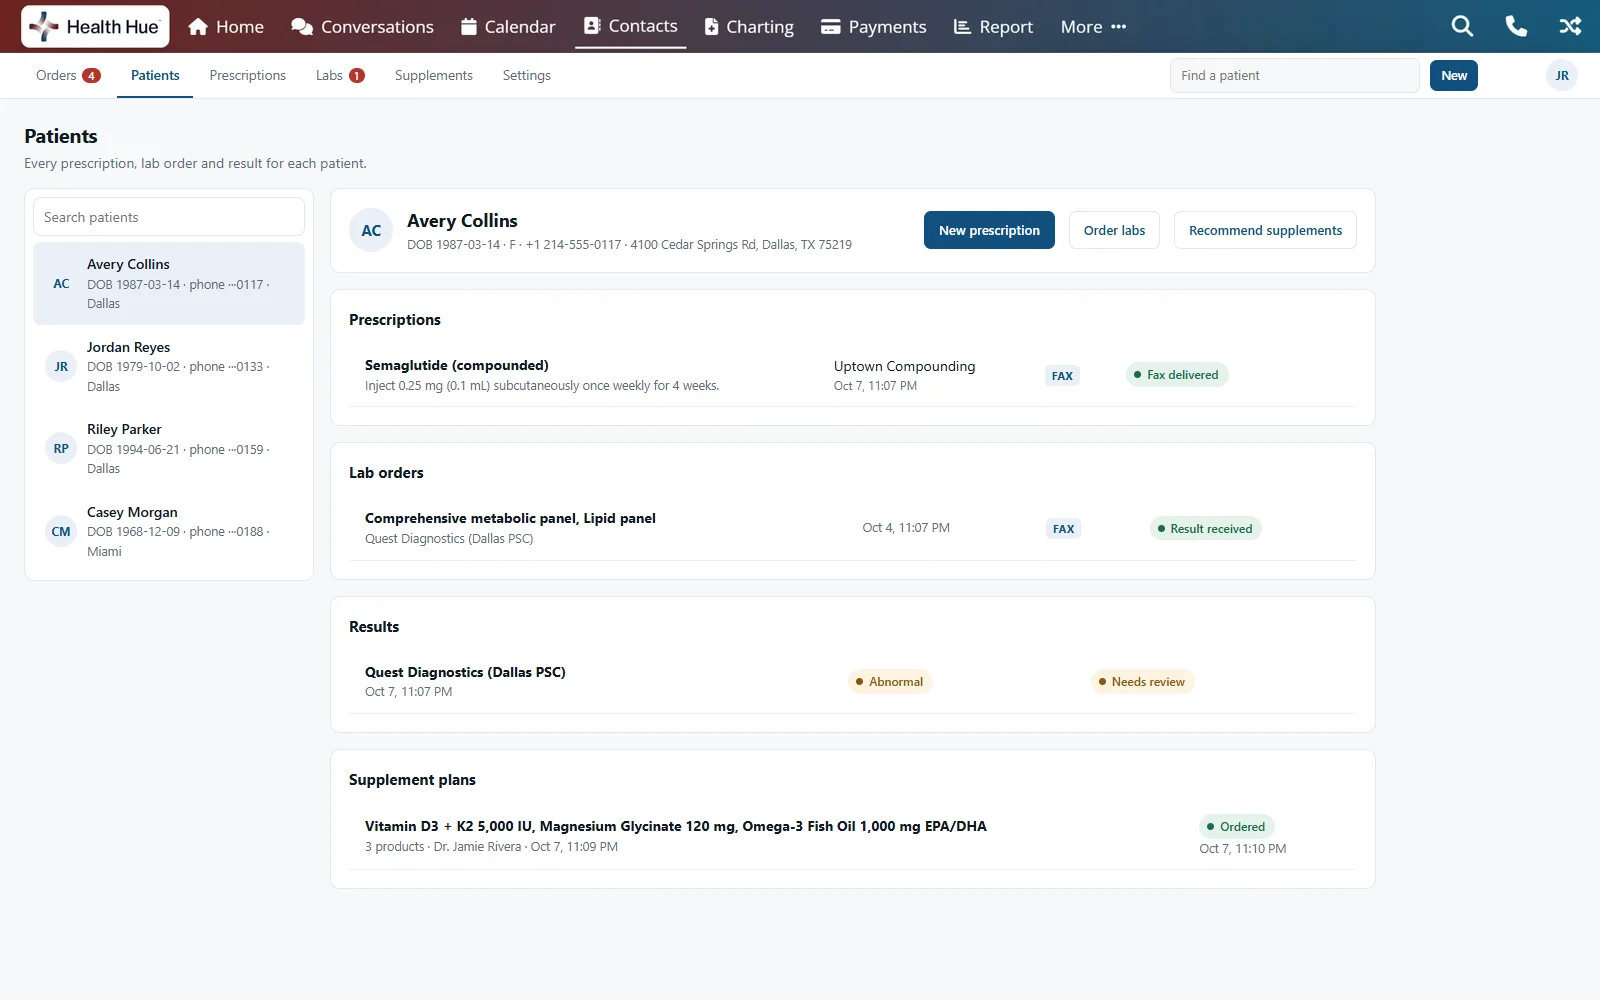Select patient Jordan Reyes
Image resolution: width=1600 pixels, height=1000 pixels.
tap(169, 366)
